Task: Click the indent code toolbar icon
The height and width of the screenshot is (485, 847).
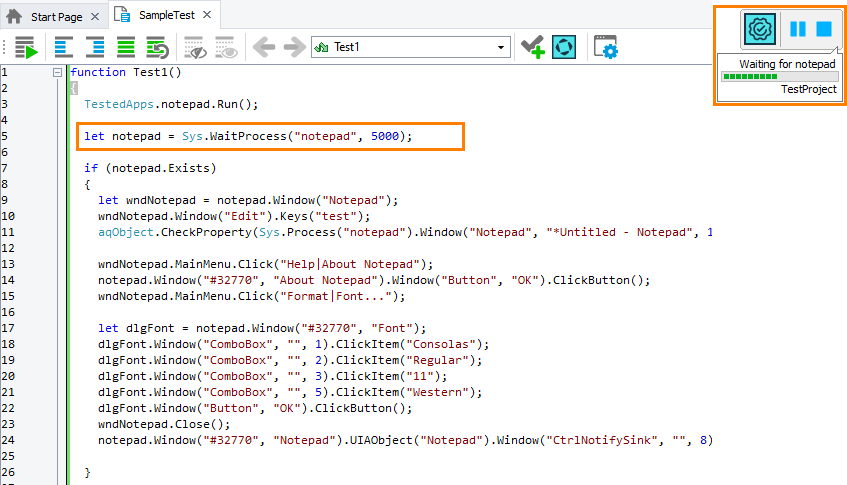Action: pos(95,47)
